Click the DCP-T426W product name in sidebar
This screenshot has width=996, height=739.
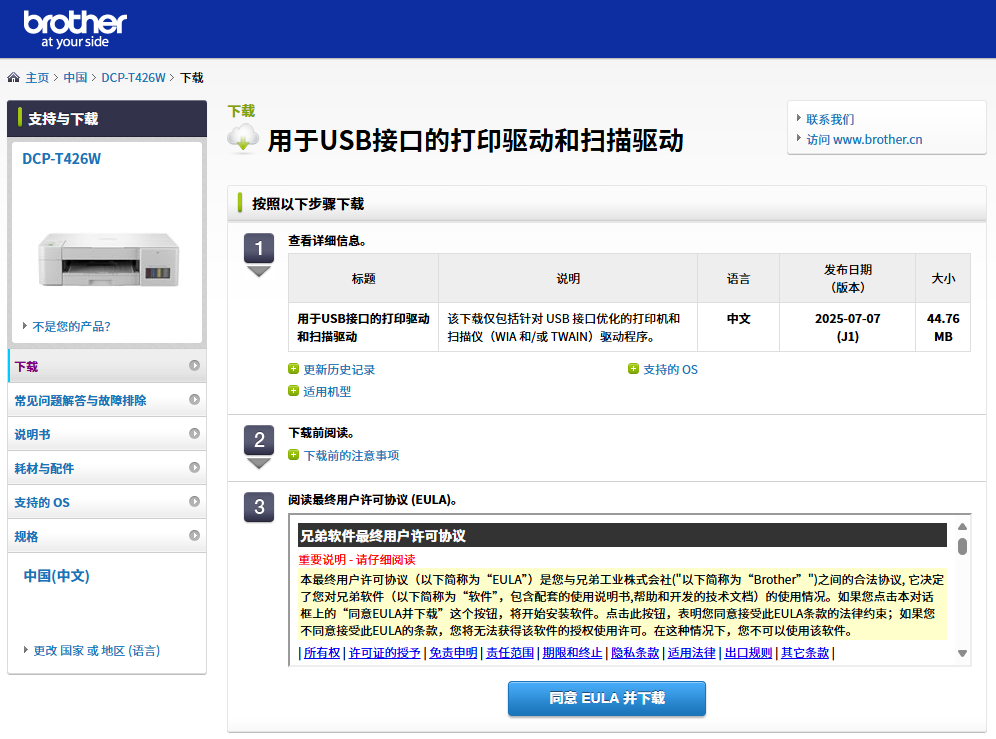(62, 159)
